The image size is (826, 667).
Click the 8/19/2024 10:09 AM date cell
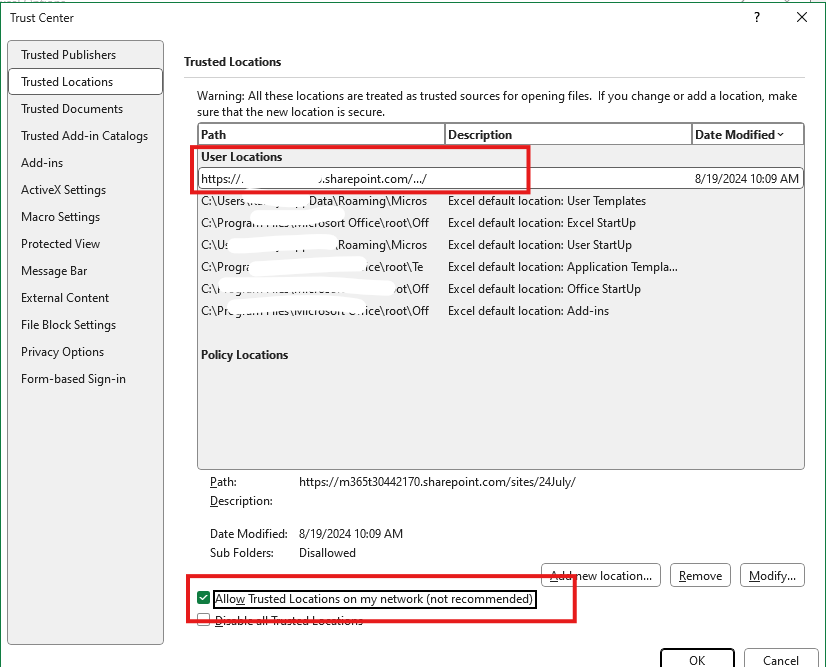(x=746, y=179)
